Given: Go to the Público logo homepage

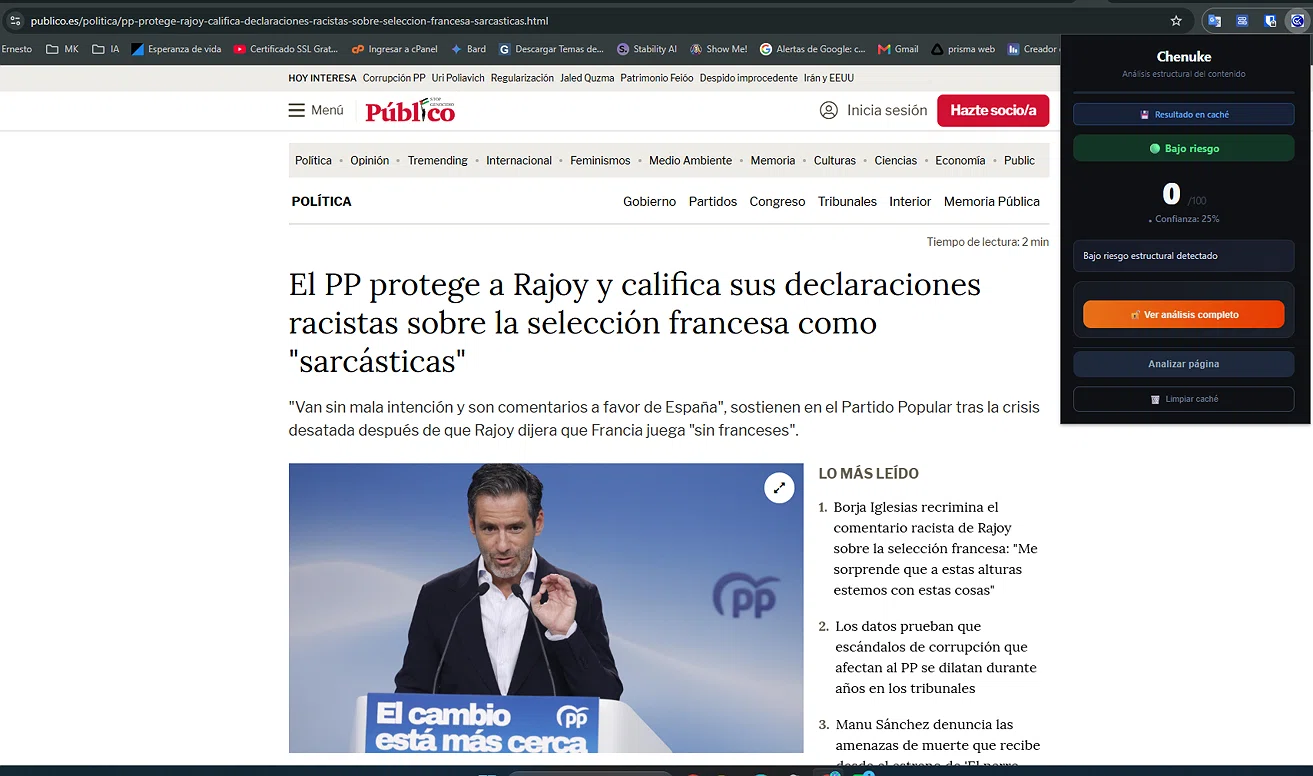Looking at the screenshot, I should pos(410,110).
